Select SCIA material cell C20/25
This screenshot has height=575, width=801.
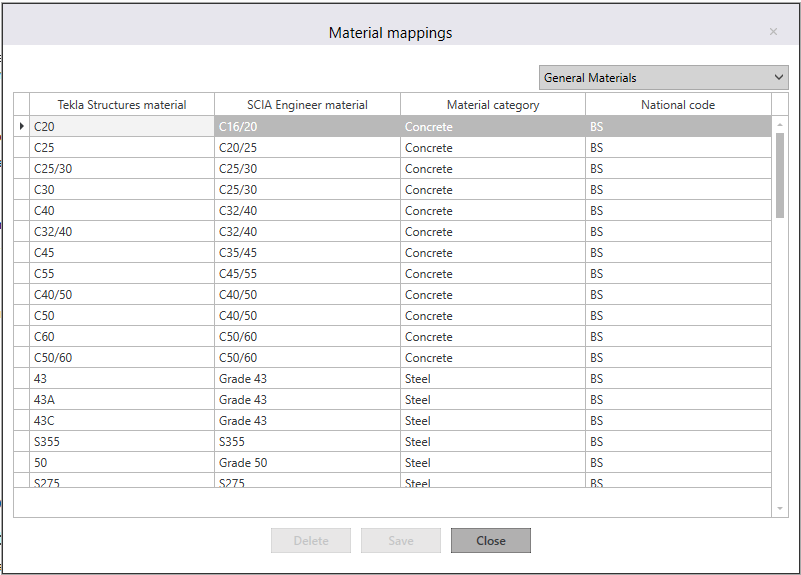[308, 148]
